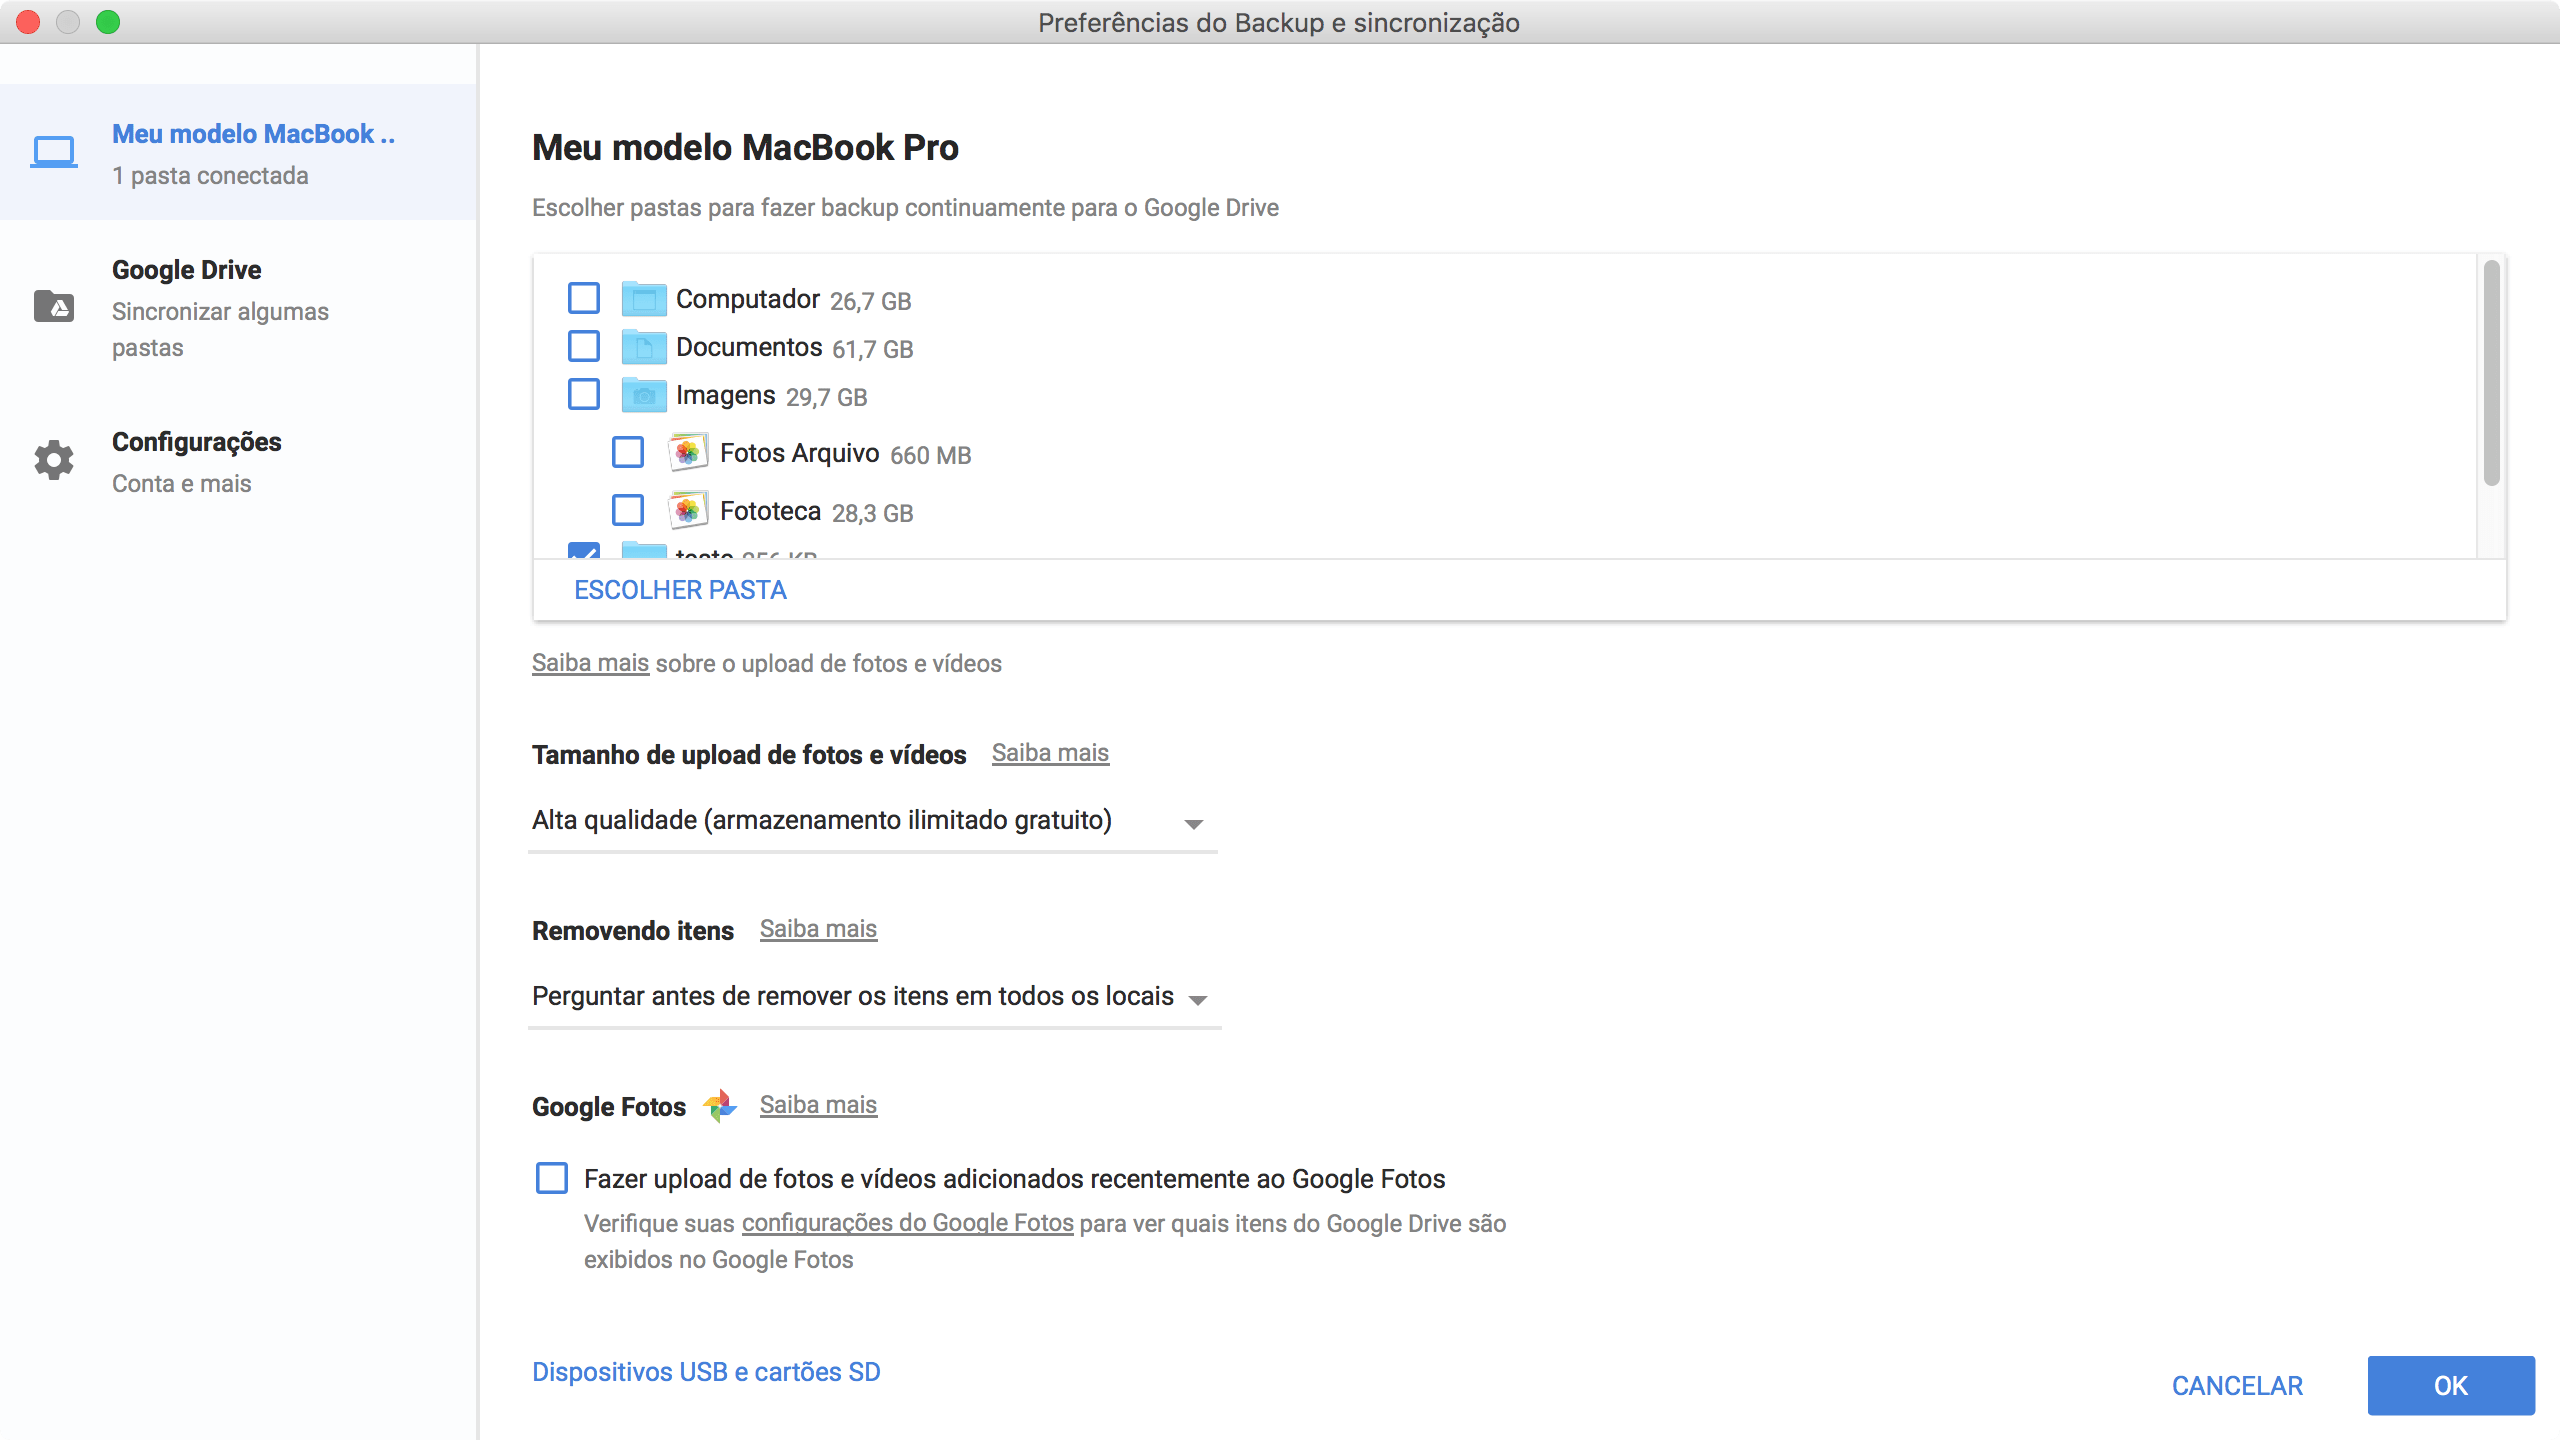Enable the Fototeca checkbox
Viewport: 2560px width, 1440px height.
coord(628,510)
